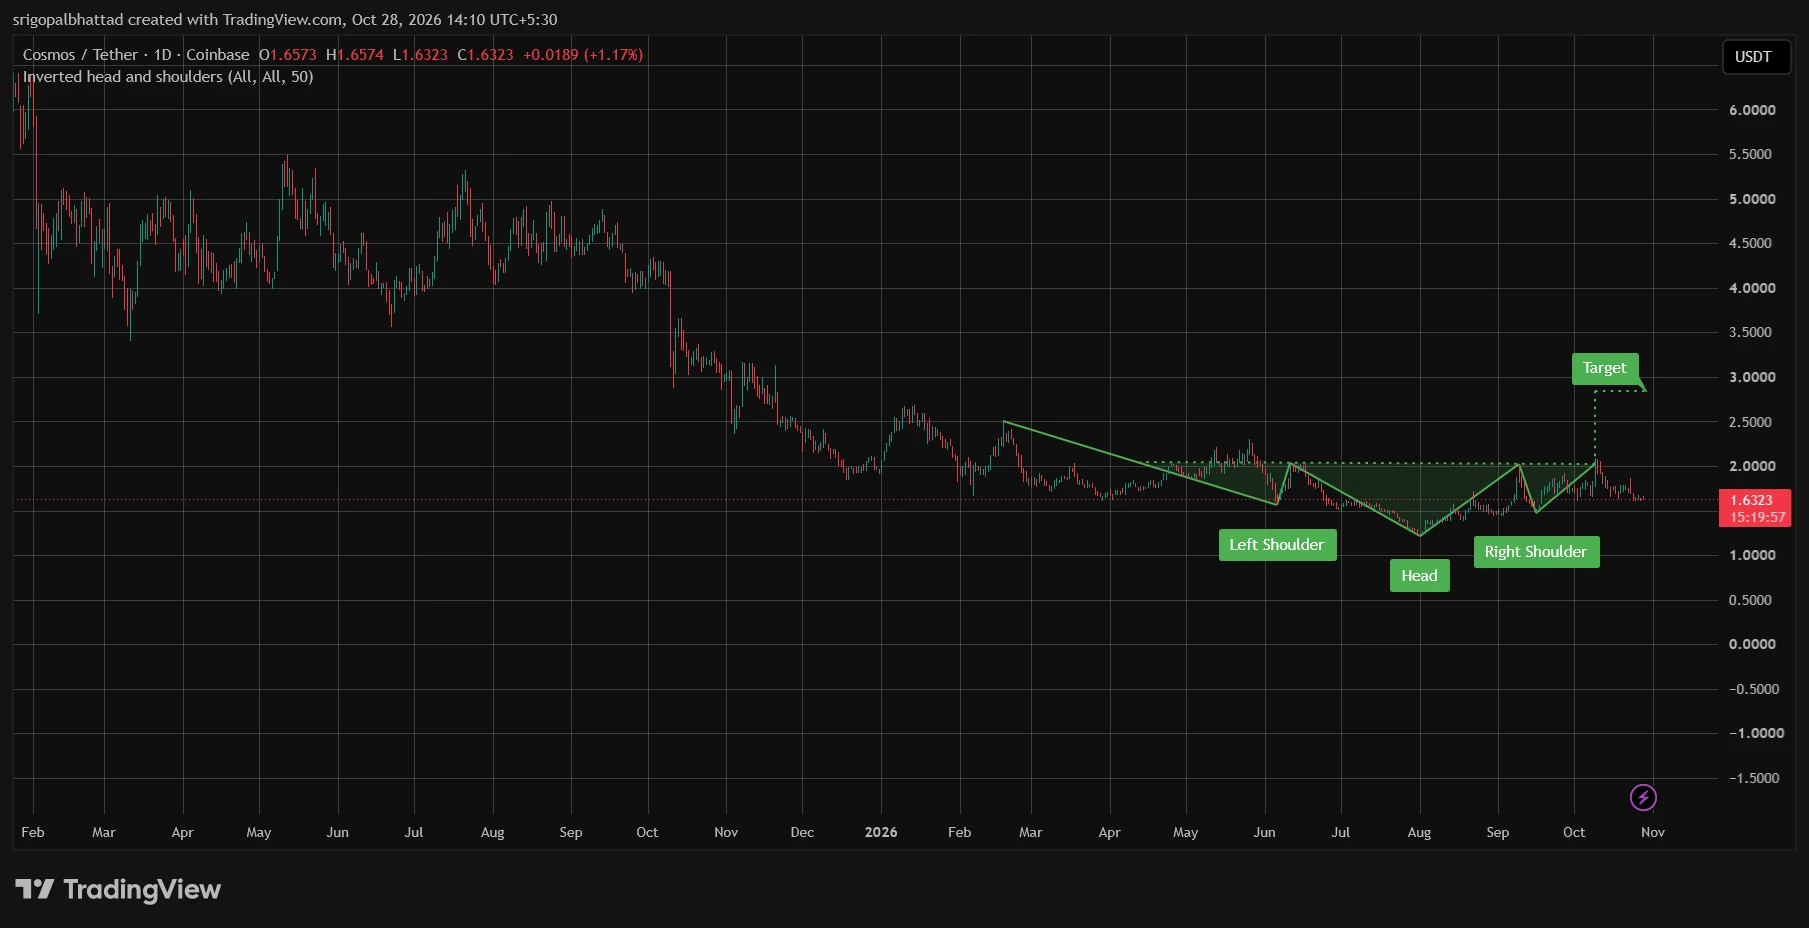Screen dimensions: 1809x928
Task: Select the Left Shoulder label
Action: pyautogui.click(x=1277, y=545)
